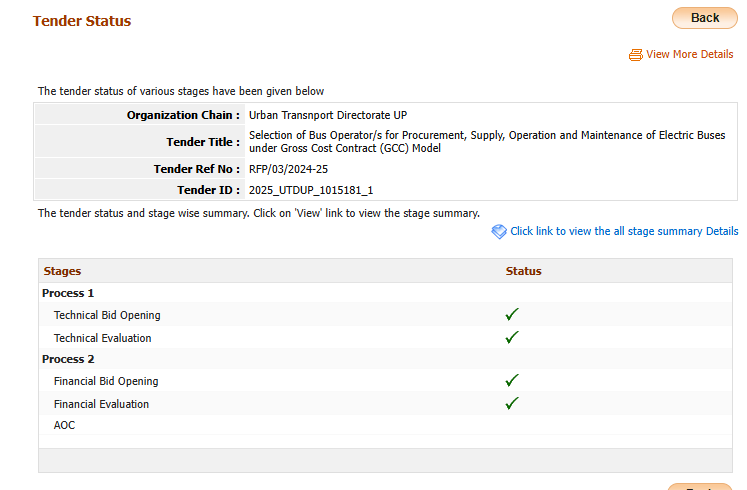Image resolution: width=747 pixels, height=490 pixels.
Task: Click the Tender Ref No label
Action: pos(196,169)
